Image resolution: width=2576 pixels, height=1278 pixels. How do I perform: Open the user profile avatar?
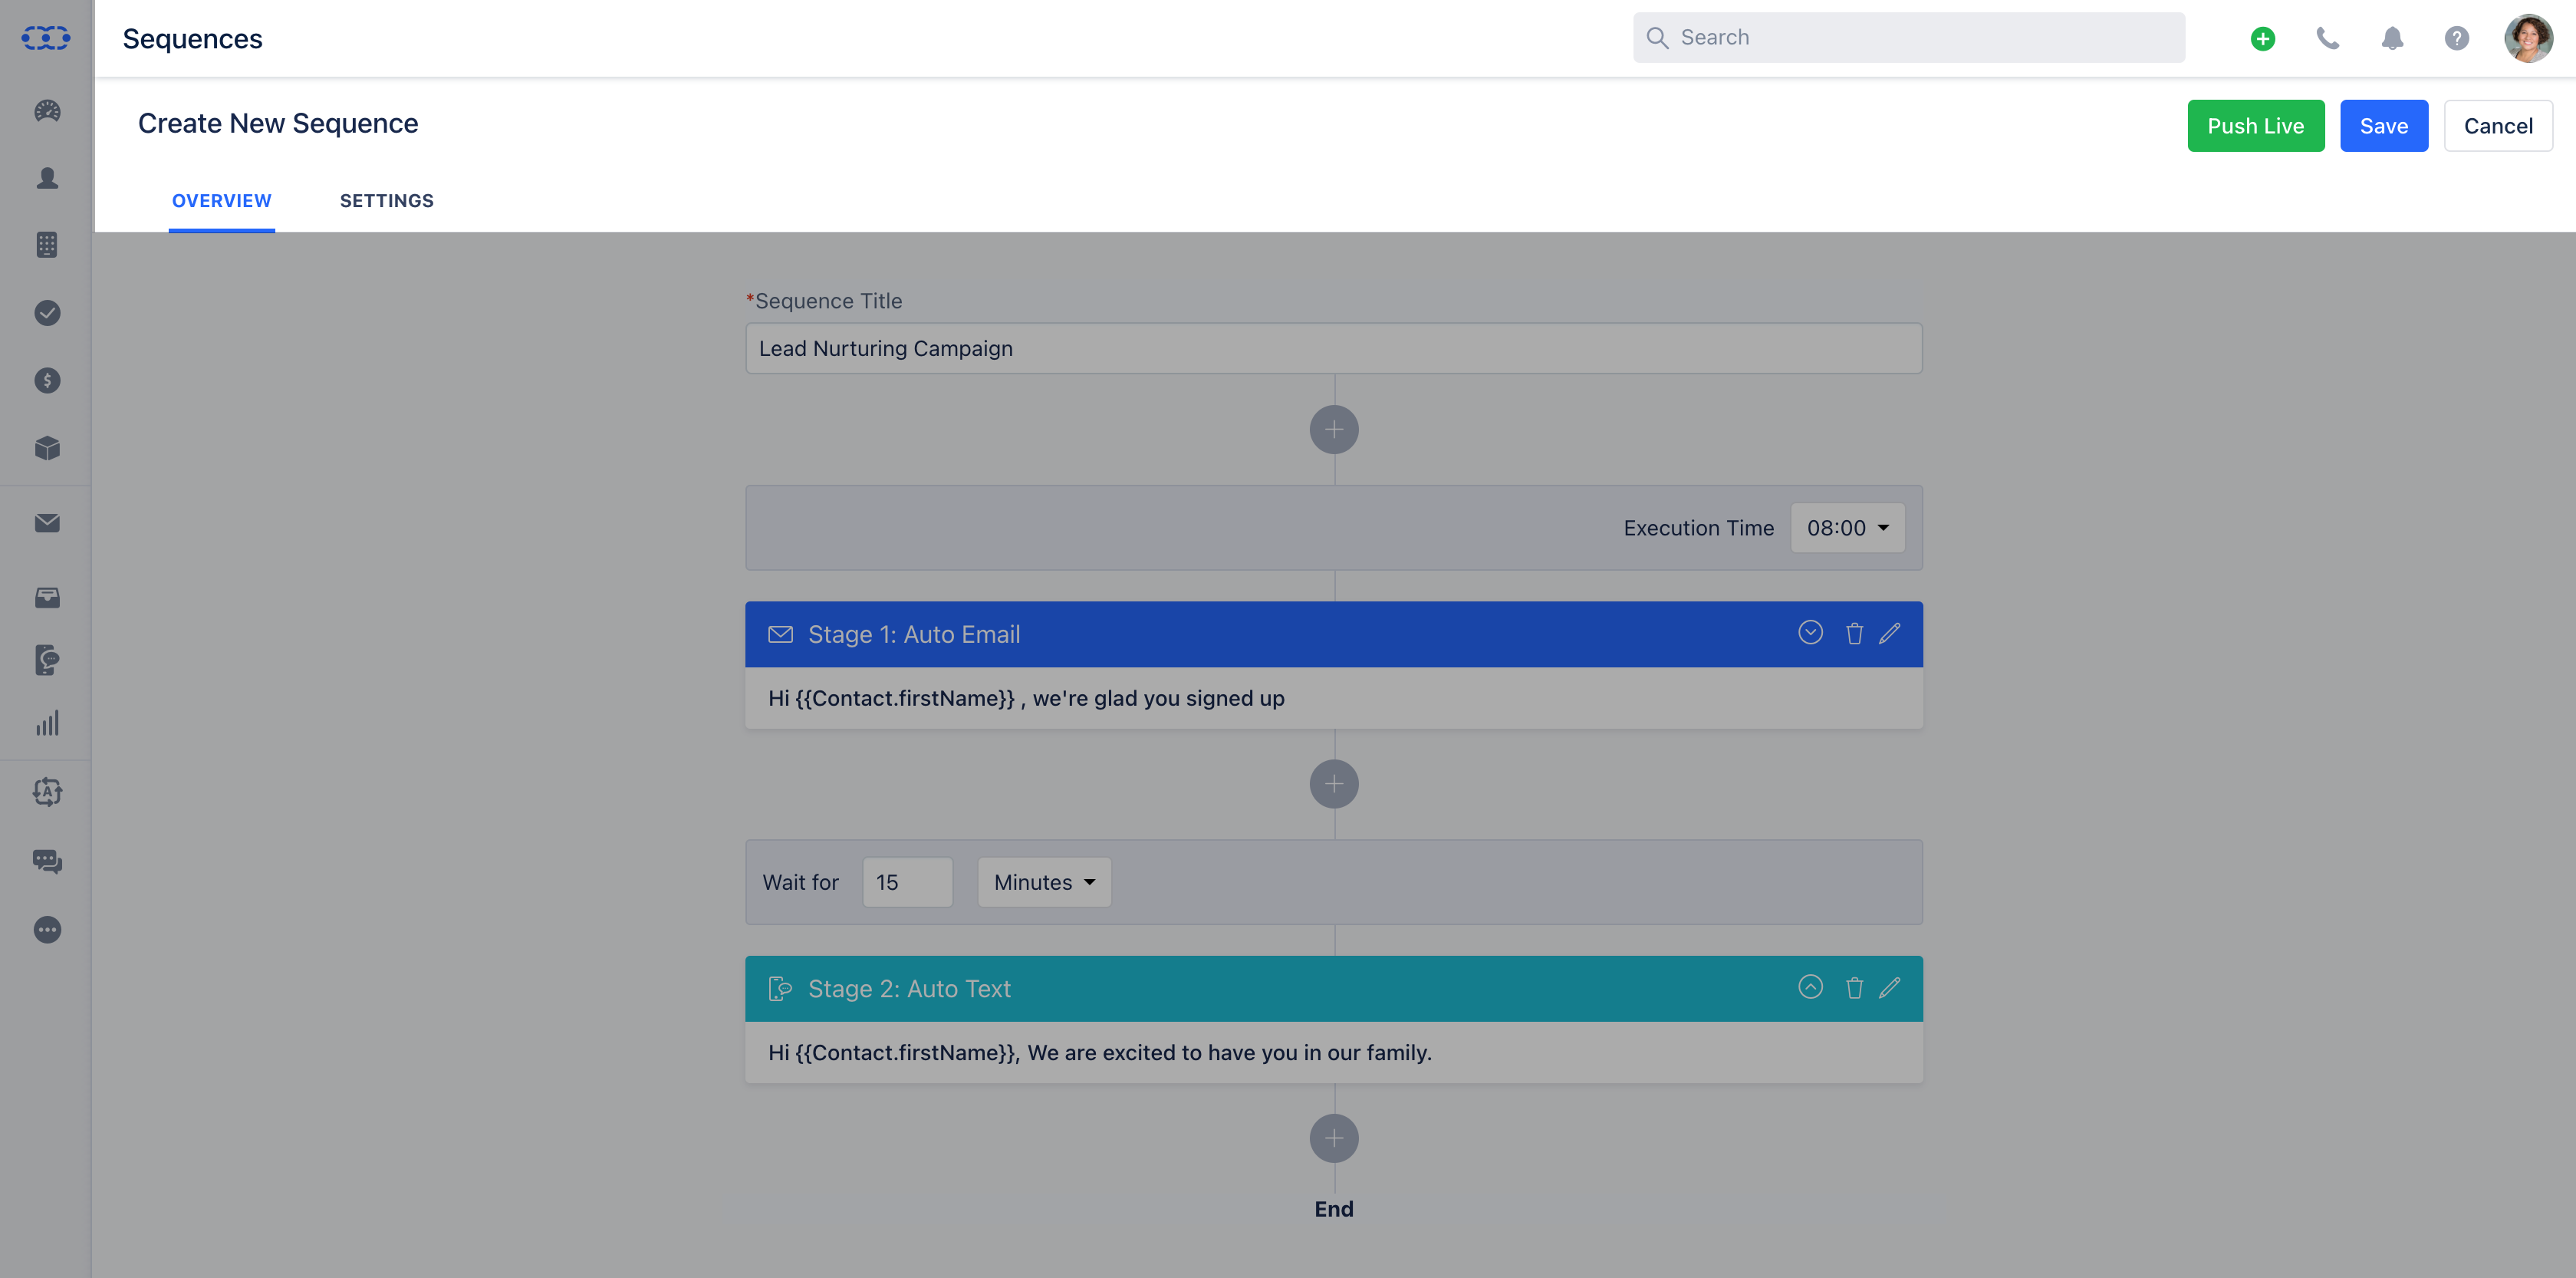2528,38
